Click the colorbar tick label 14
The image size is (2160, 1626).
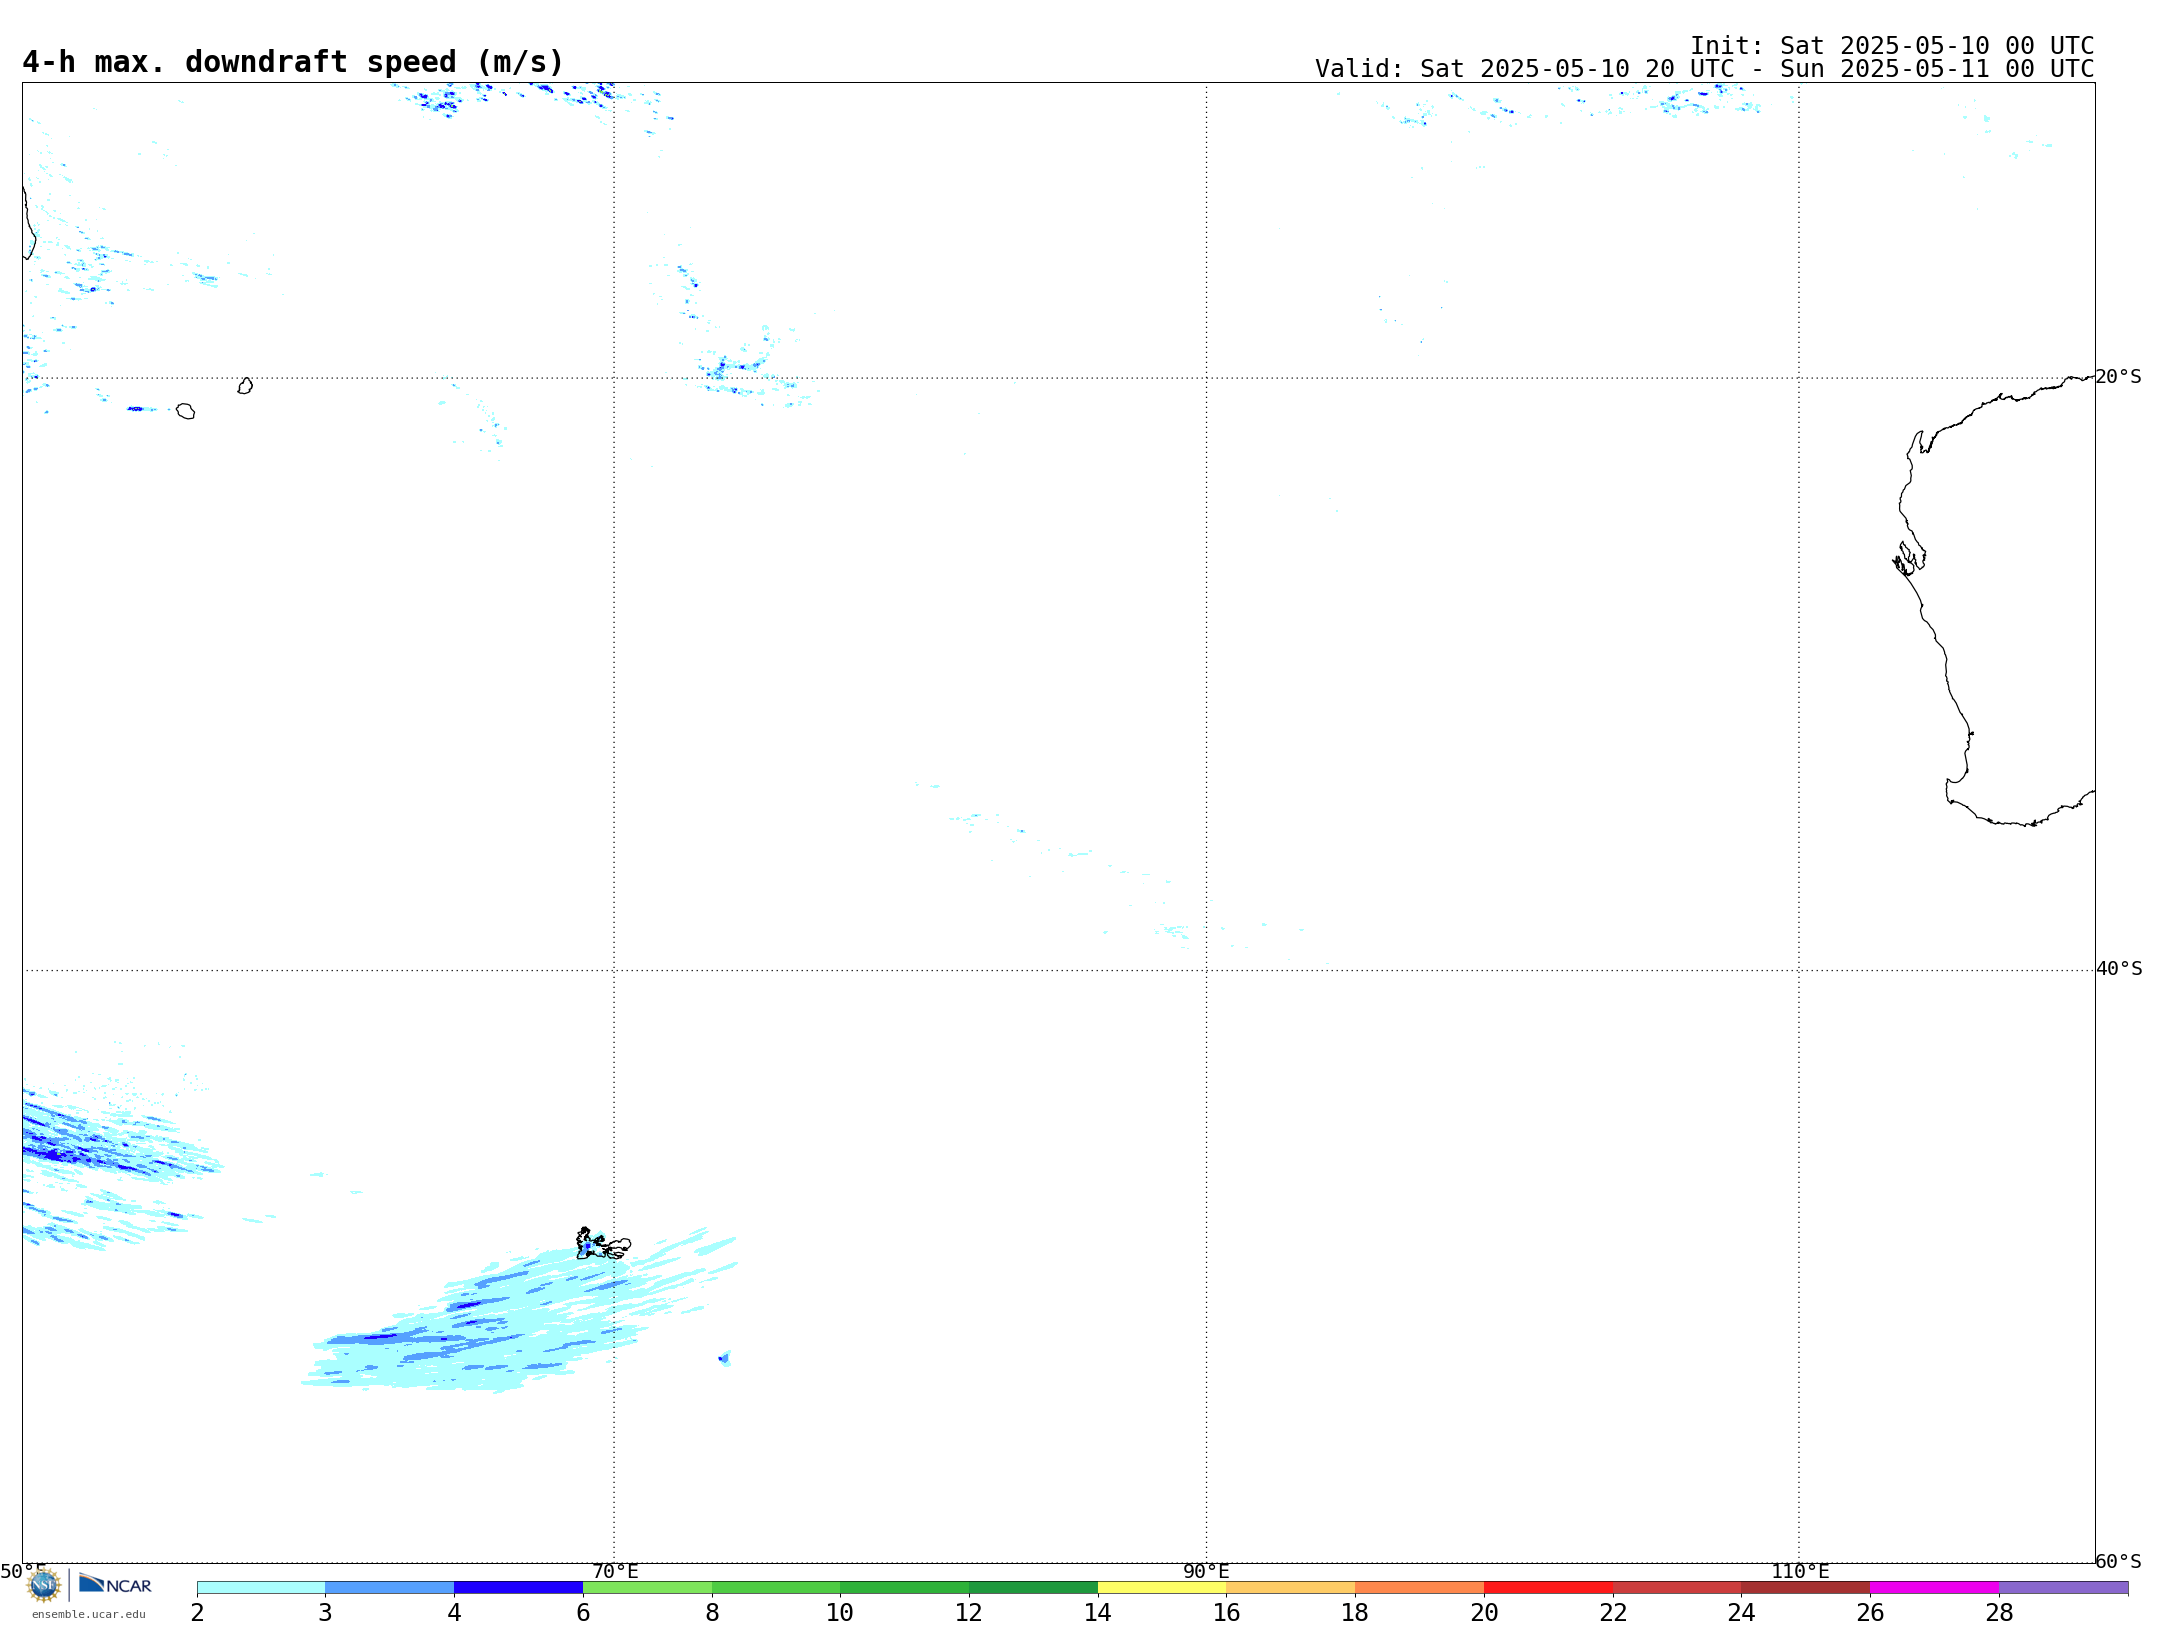(x=1098, y=1612)
